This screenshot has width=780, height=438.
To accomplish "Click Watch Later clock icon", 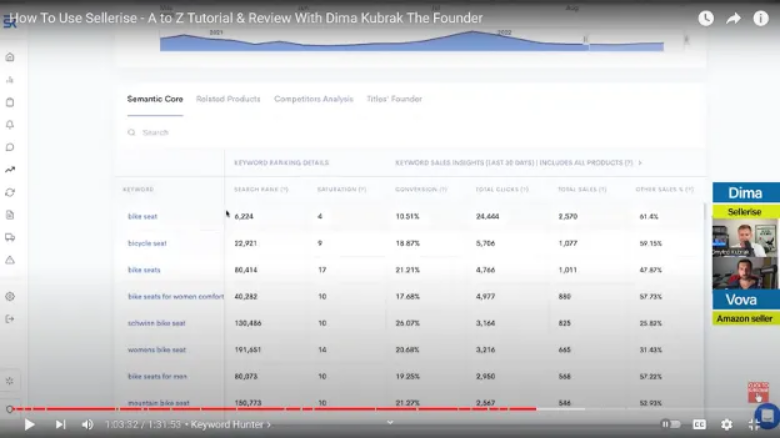I will (706, 18).
